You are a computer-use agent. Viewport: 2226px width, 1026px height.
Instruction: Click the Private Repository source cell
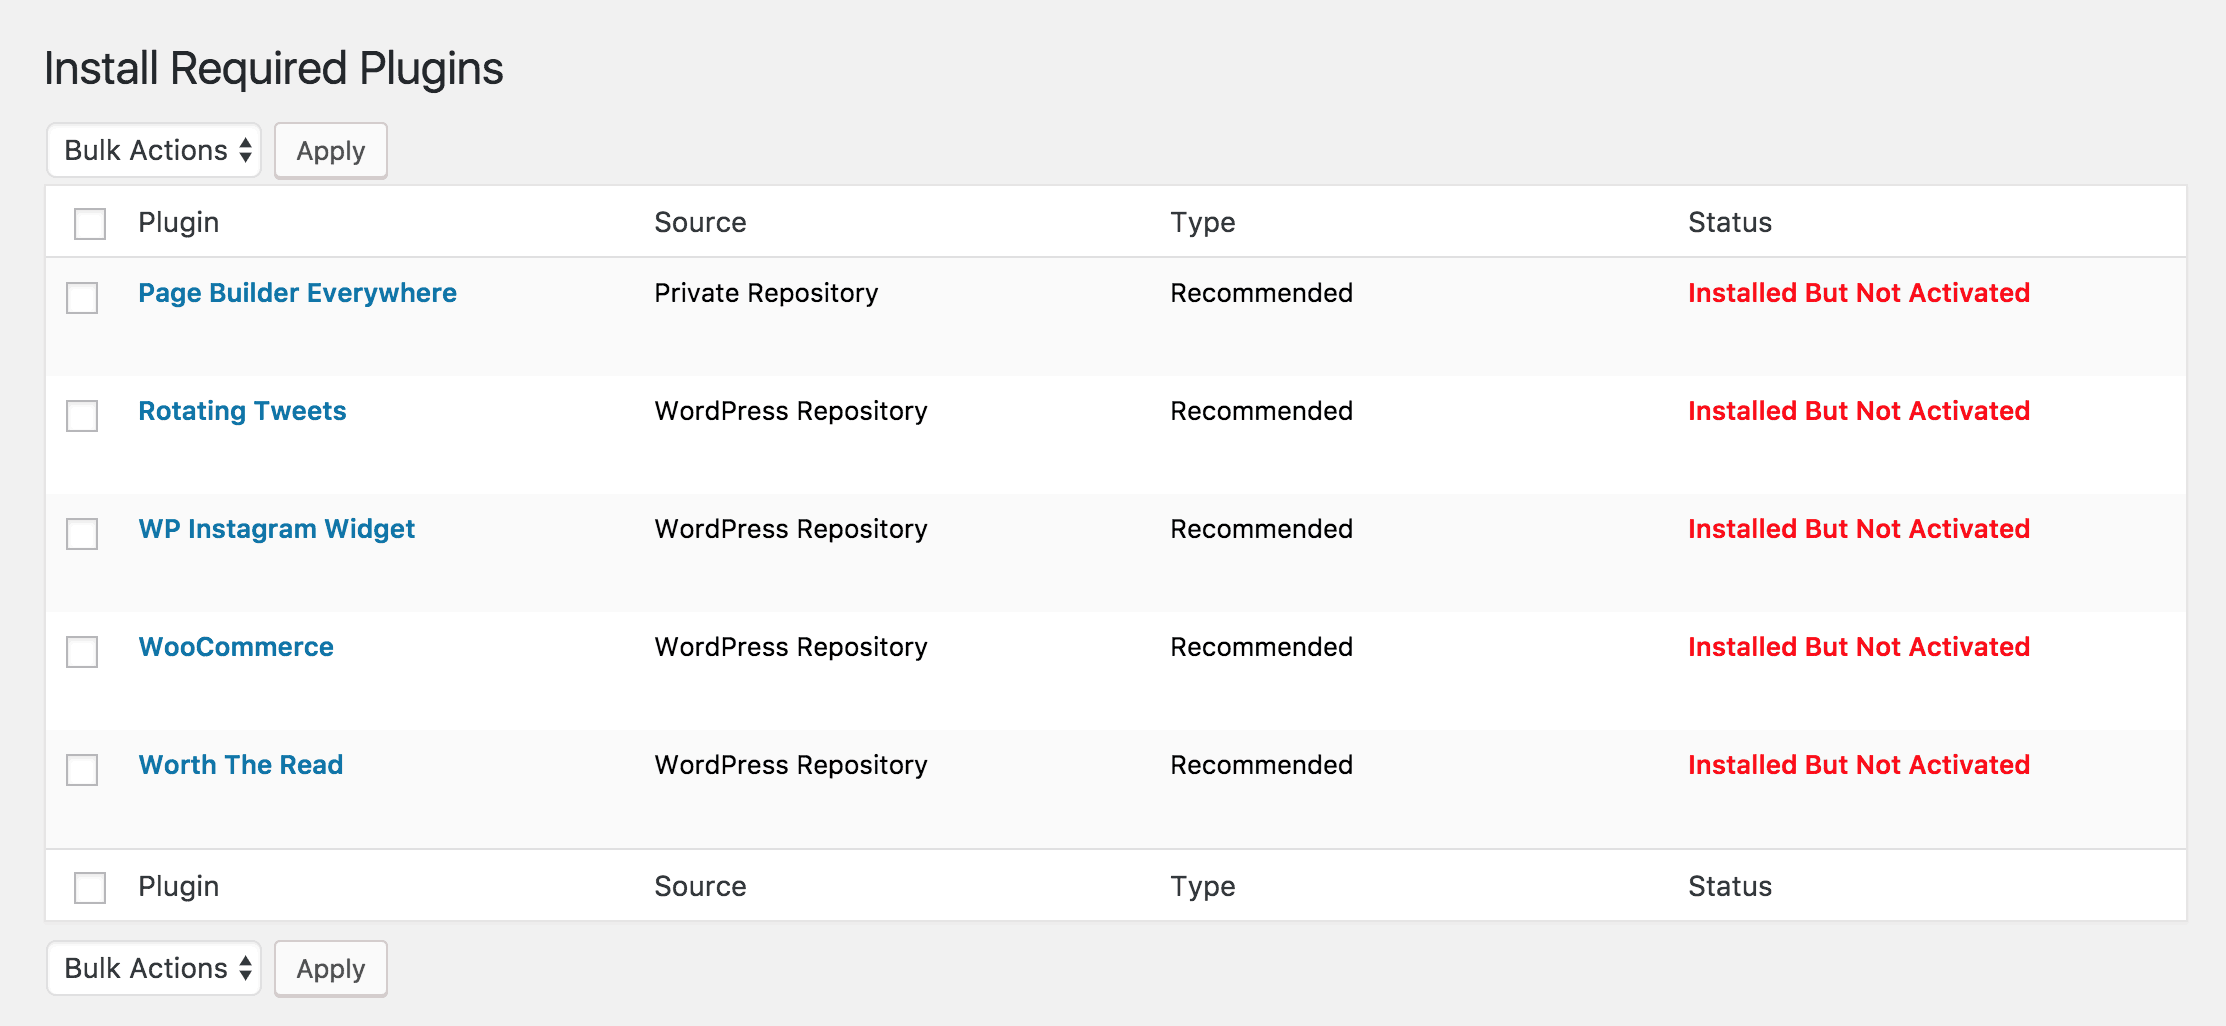[766, 293]
